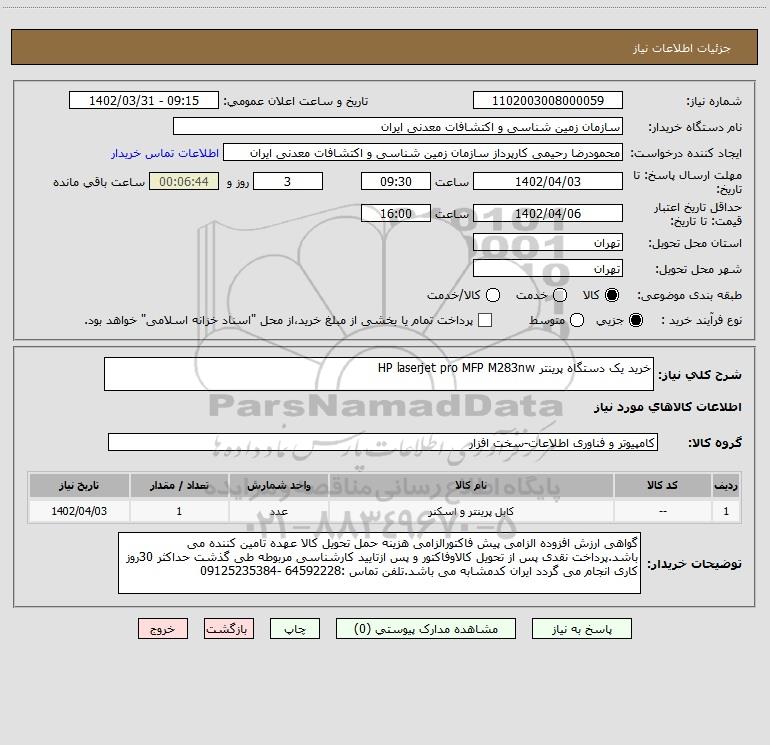Image resolution: width=770 pixels, height=745 pixels.
Task: Select the کالا/خدمت radio button
Action: [x=493, y=295]
